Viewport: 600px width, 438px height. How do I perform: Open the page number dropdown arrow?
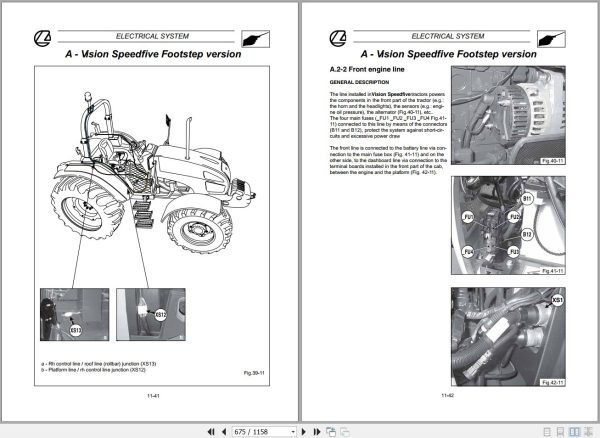(293, 432)
